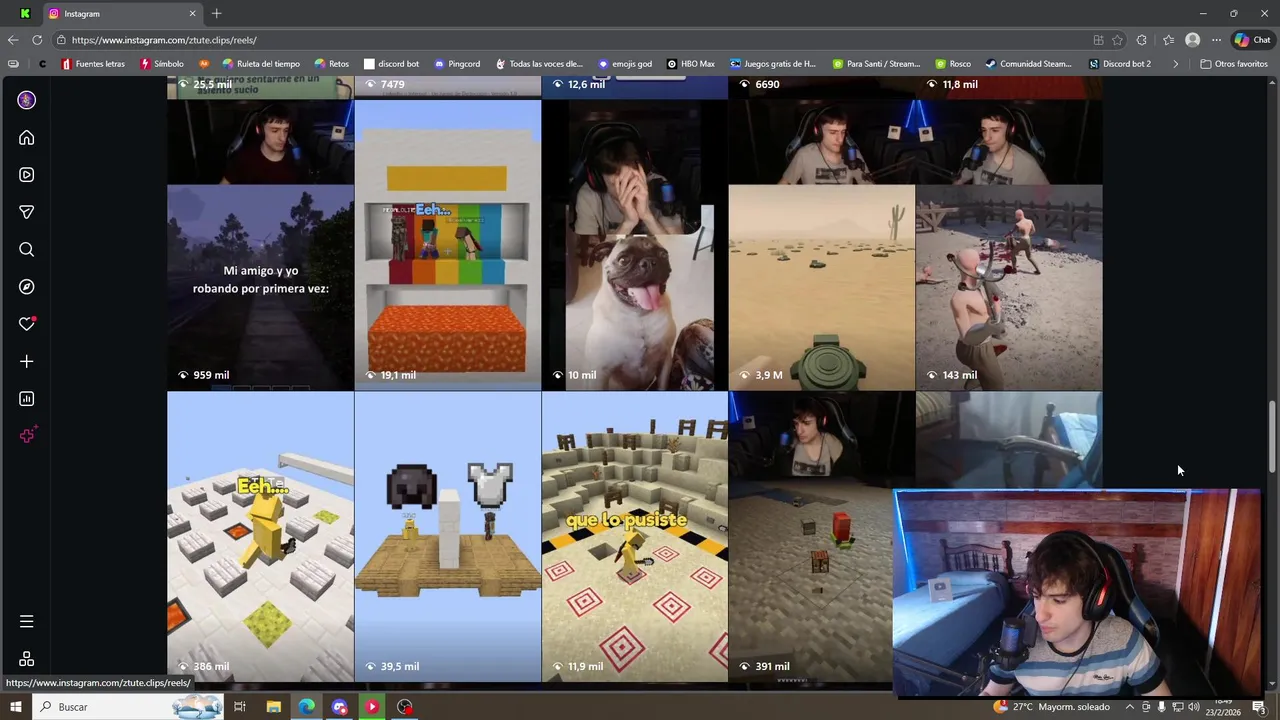Open rainbow Minecraft reel 19,1 mil
This screenshot has height=720, width=1280.
tap(448, 245)
